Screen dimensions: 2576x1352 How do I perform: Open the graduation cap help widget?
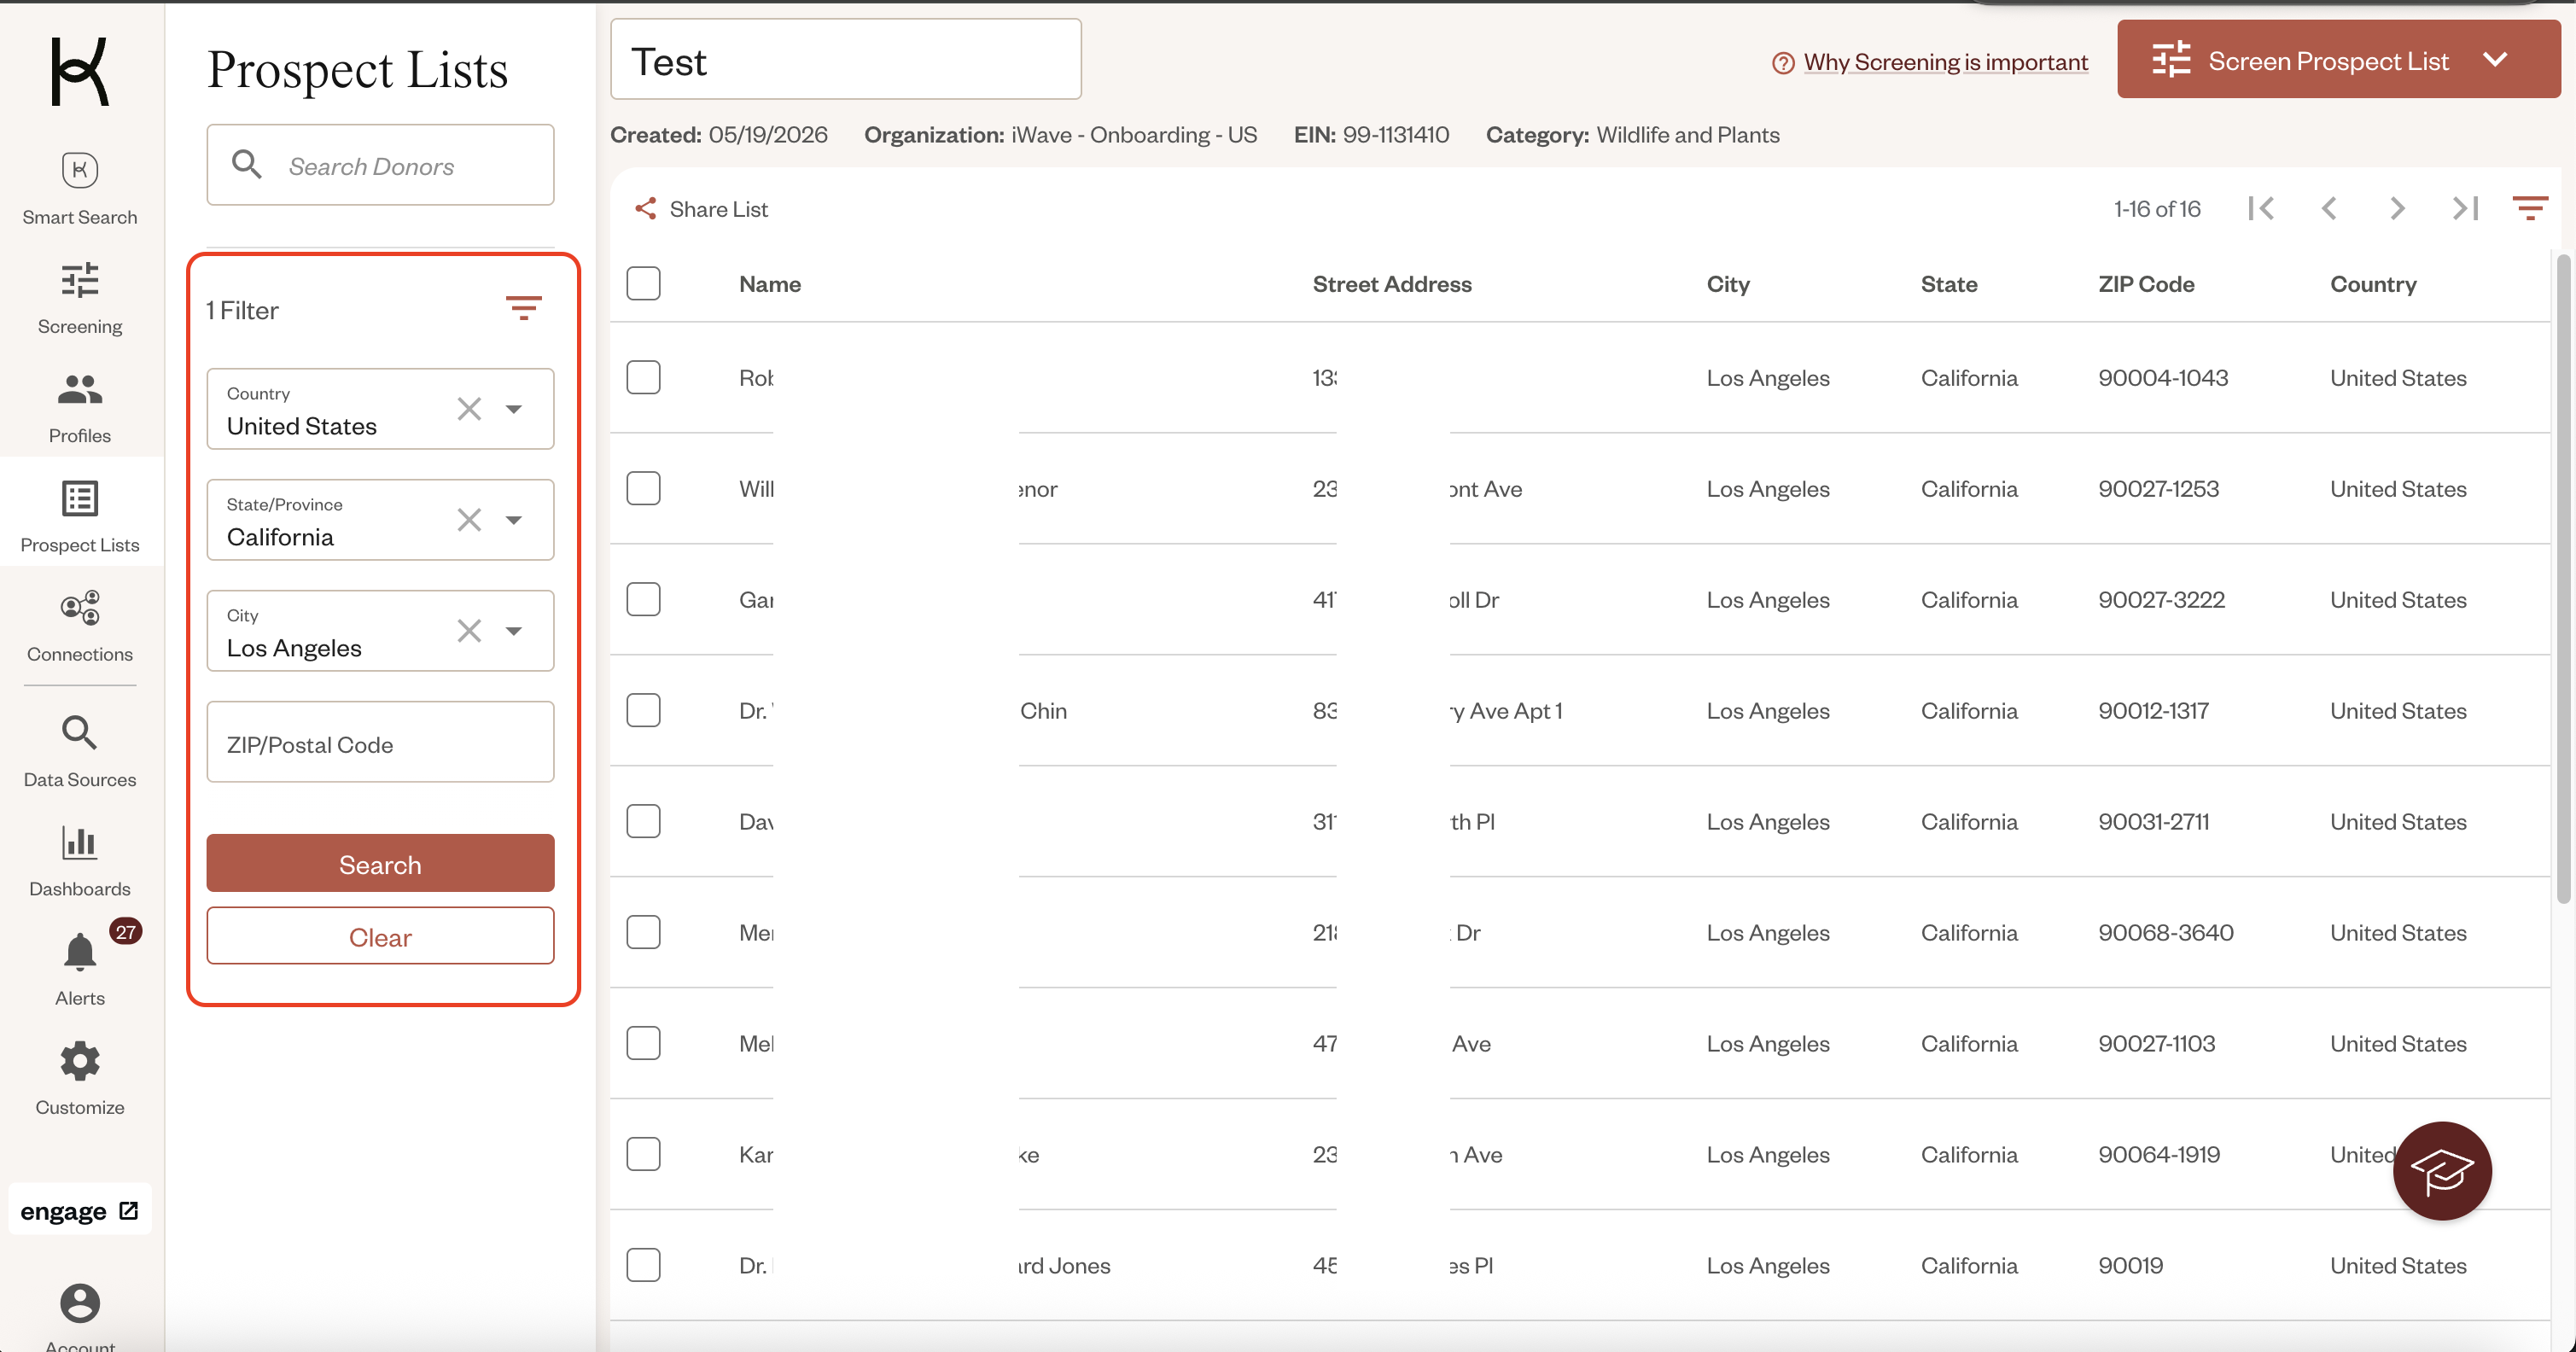[x=2442, y=1170]
